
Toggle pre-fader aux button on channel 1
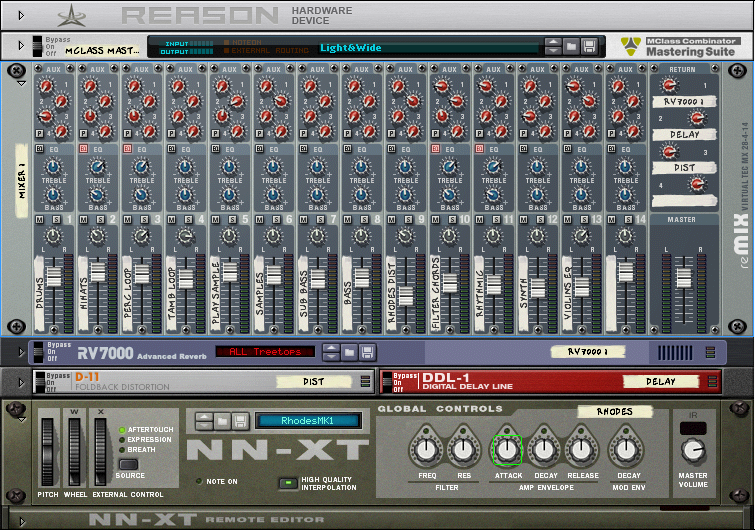(x=39, y=133)
